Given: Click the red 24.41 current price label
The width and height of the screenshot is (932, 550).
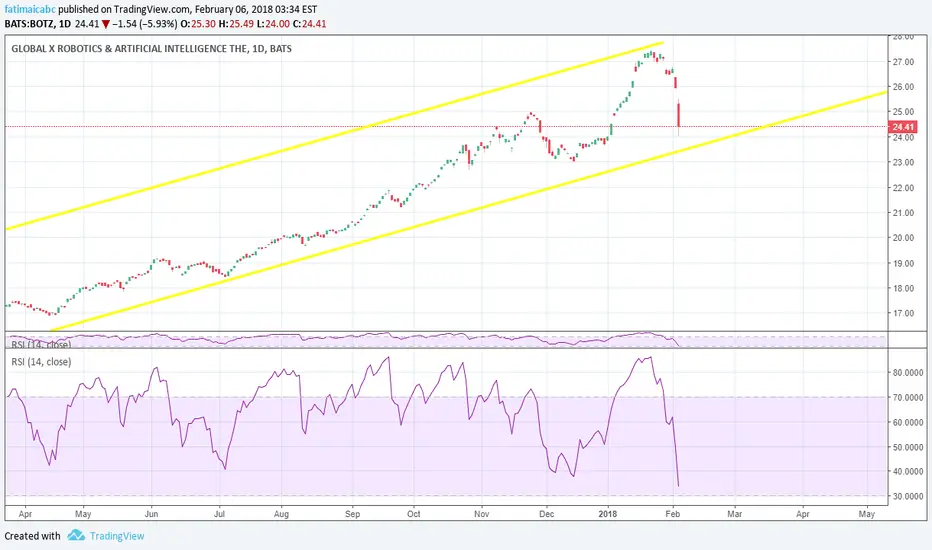Looking at the screenshot, I should pyautogui.click(x=903, y=127).
